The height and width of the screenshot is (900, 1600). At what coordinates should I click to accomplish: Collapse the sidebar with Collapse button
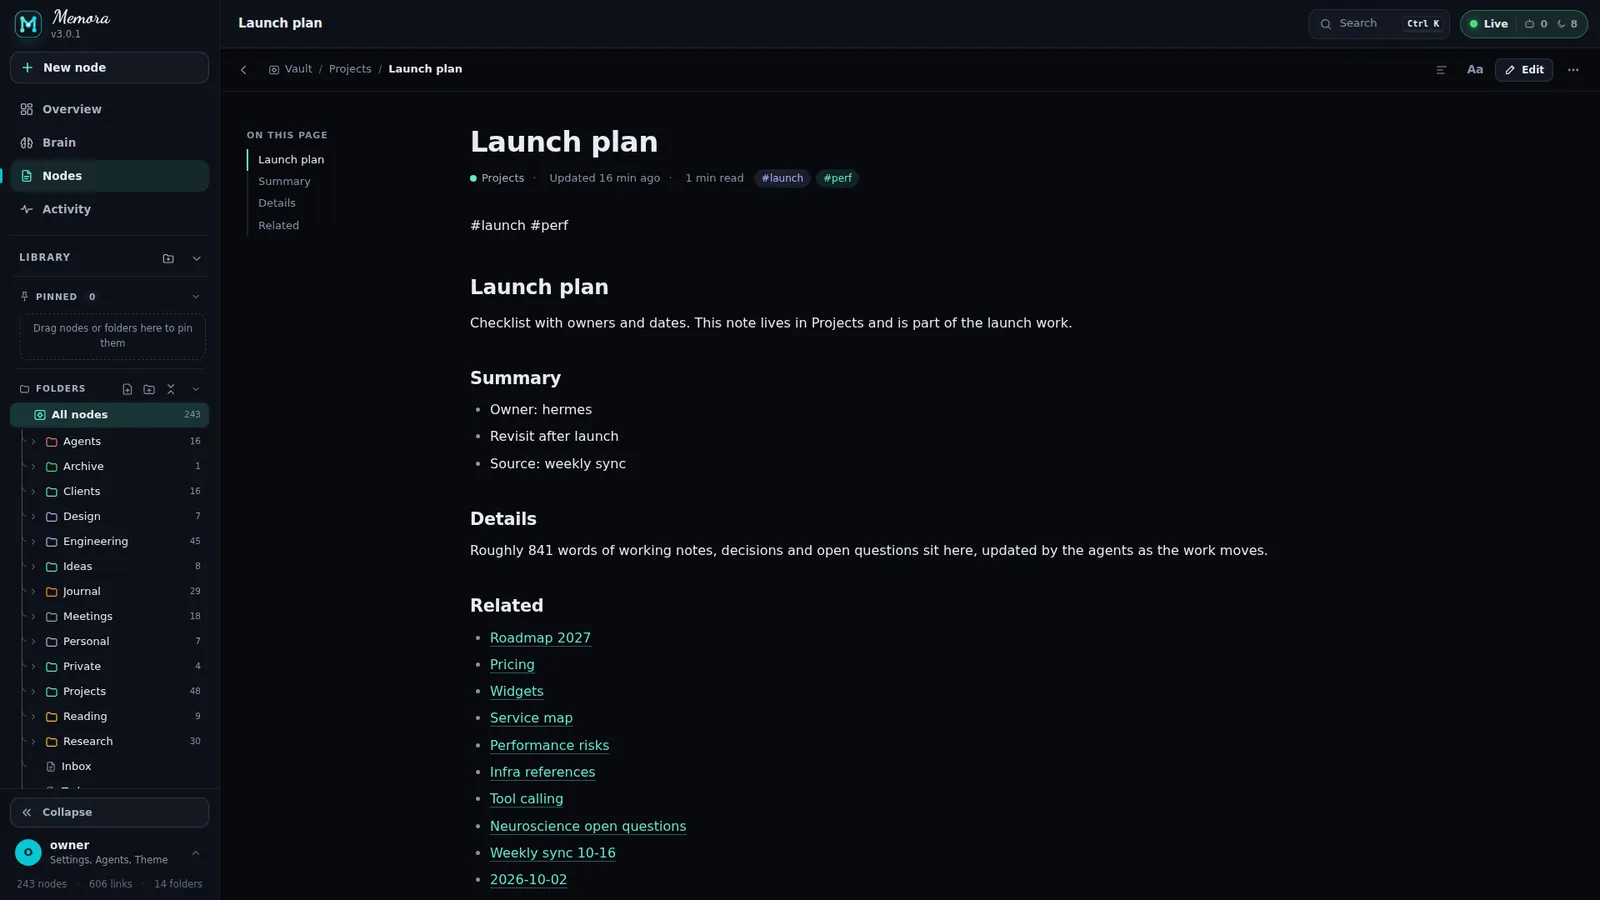(x=110, y=812)
